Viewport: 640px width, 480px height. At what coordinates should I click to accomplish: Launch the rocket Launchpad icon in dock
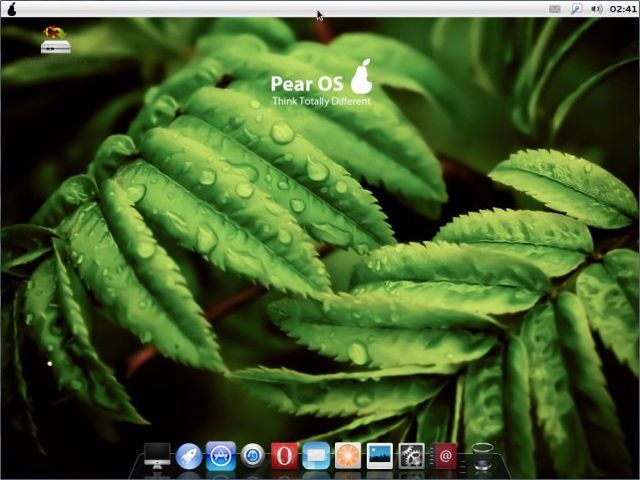pyautogui.click(x=189, y=457)
